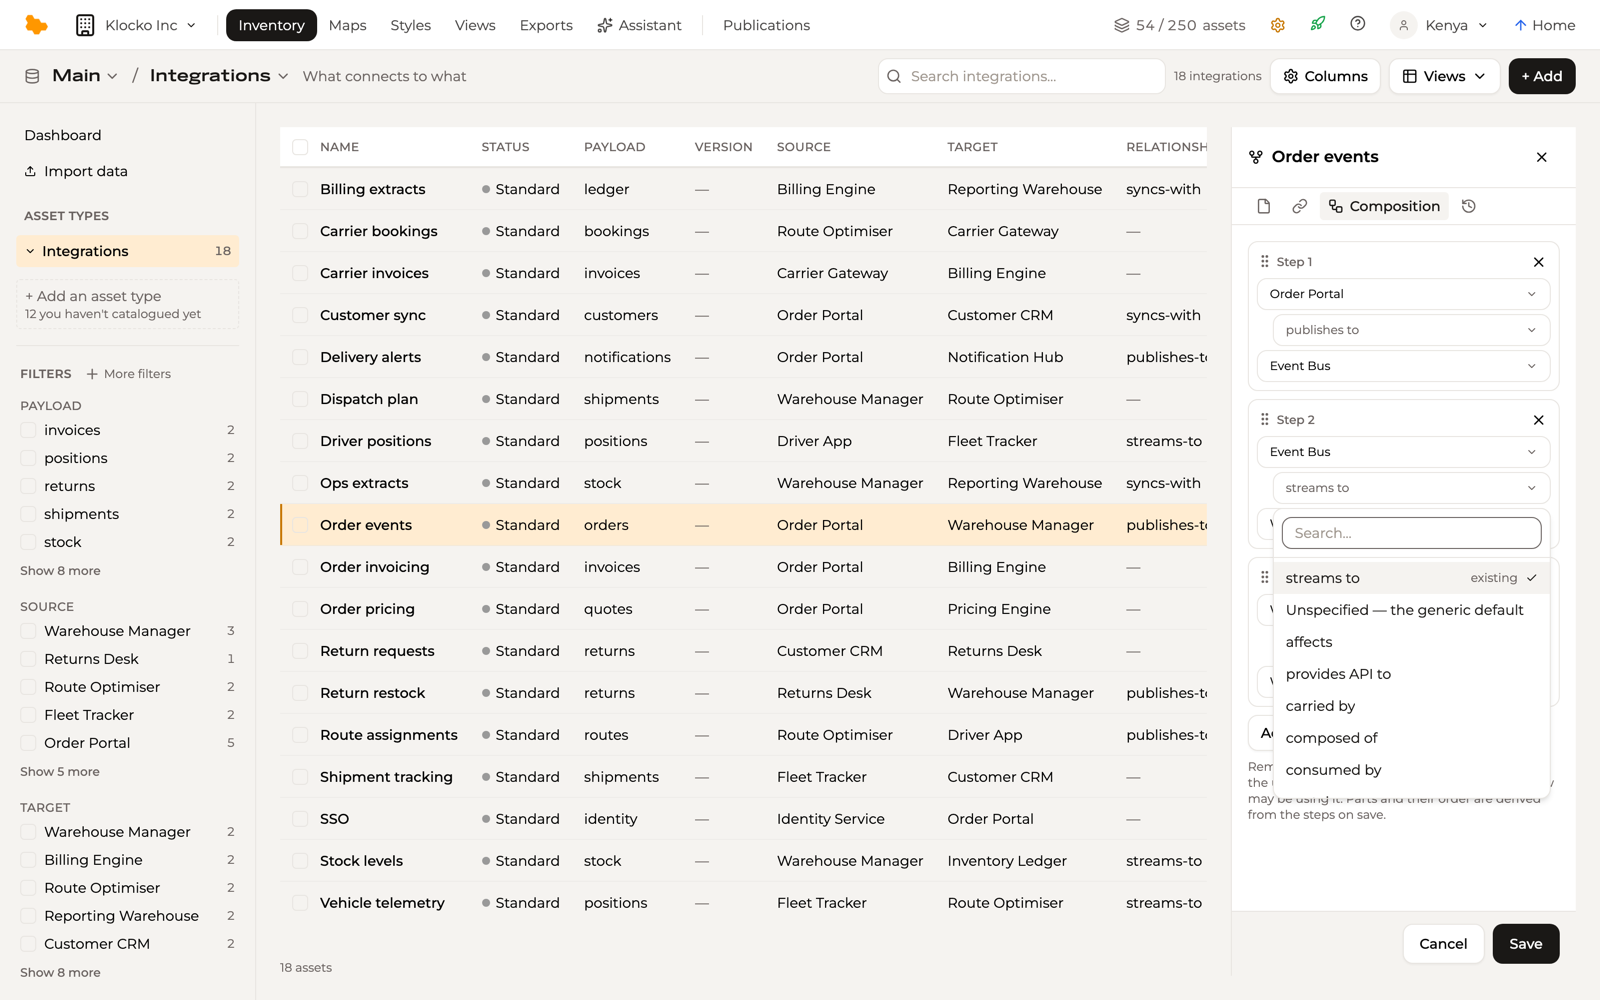The height and width of the screenshot is (1000, 1600).
Task: Remove Step 1 with its X icon
Action: coord(1539,262)
